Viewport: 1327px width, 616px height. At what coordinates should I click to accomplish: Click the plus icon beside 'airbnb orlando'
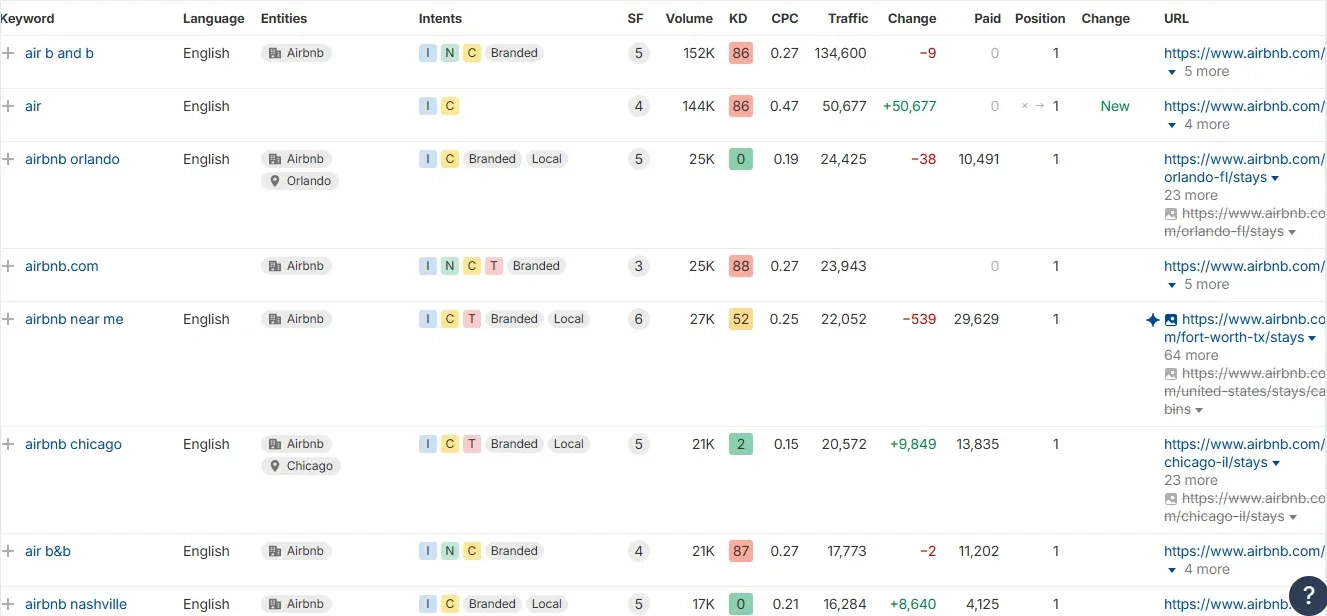point(8,159)
